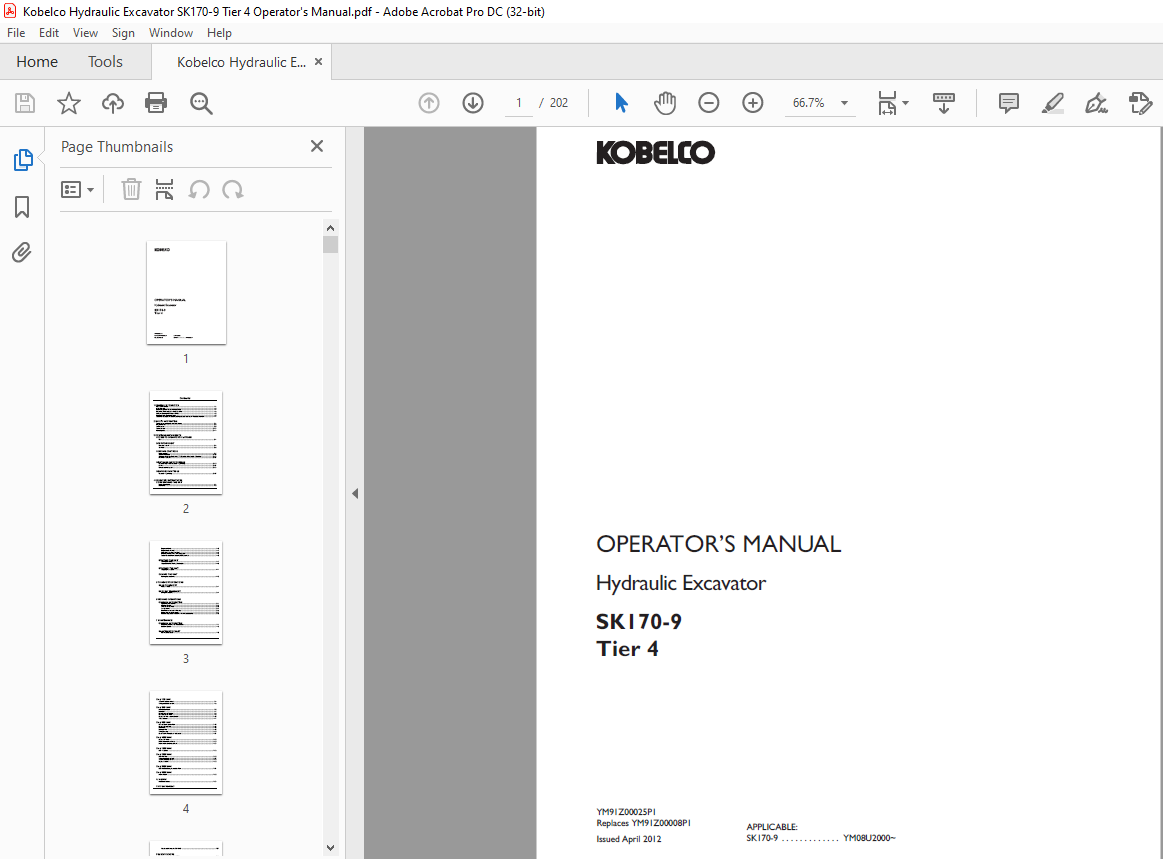Open the zoom level dropdown
1163x859 pixels.
click(844, 103)
